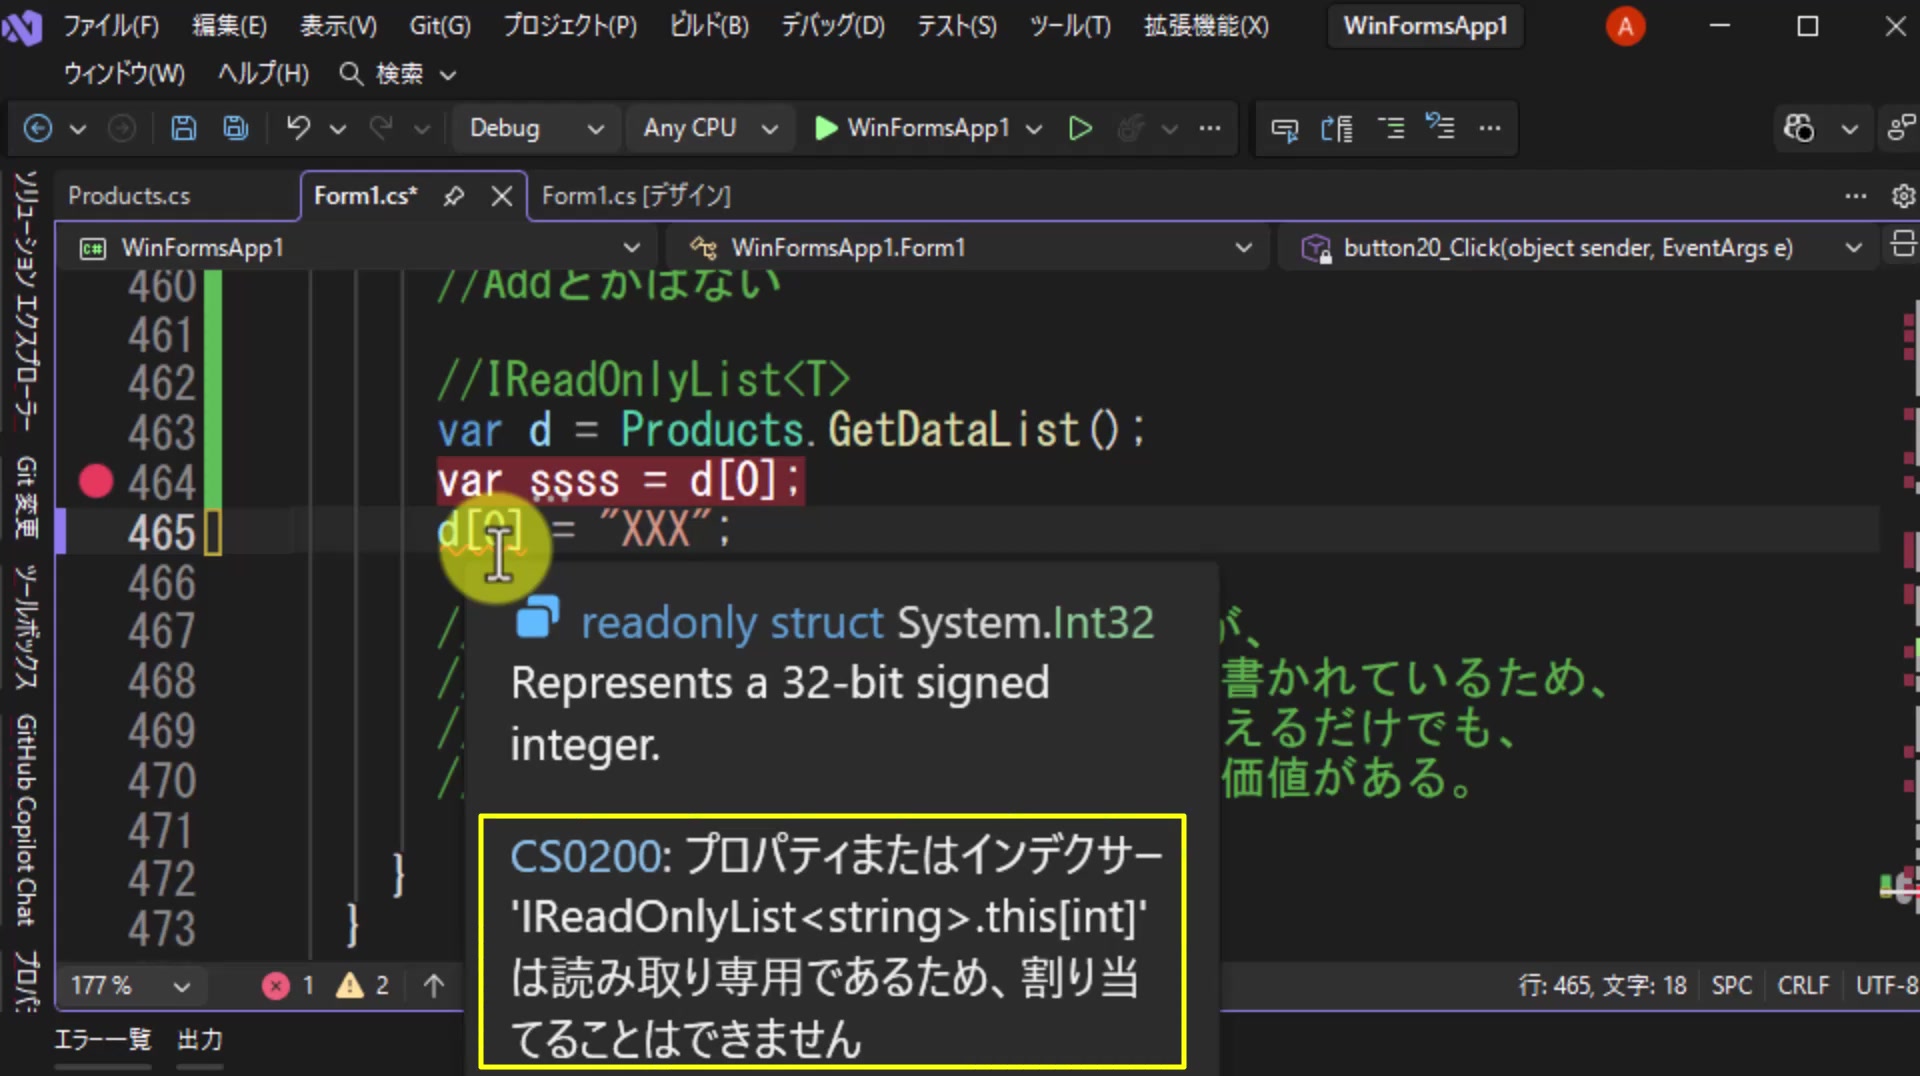Click the split editor window icon
Viewport: 1920px width, 1076px height.
pyautogui.click(x=1903, y=244)
